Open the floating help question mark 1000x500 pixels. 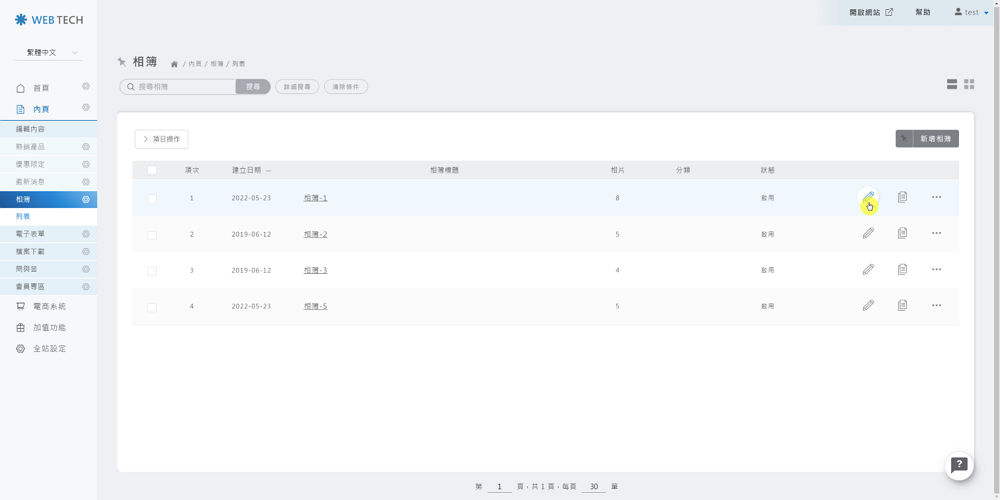[959, 465]
